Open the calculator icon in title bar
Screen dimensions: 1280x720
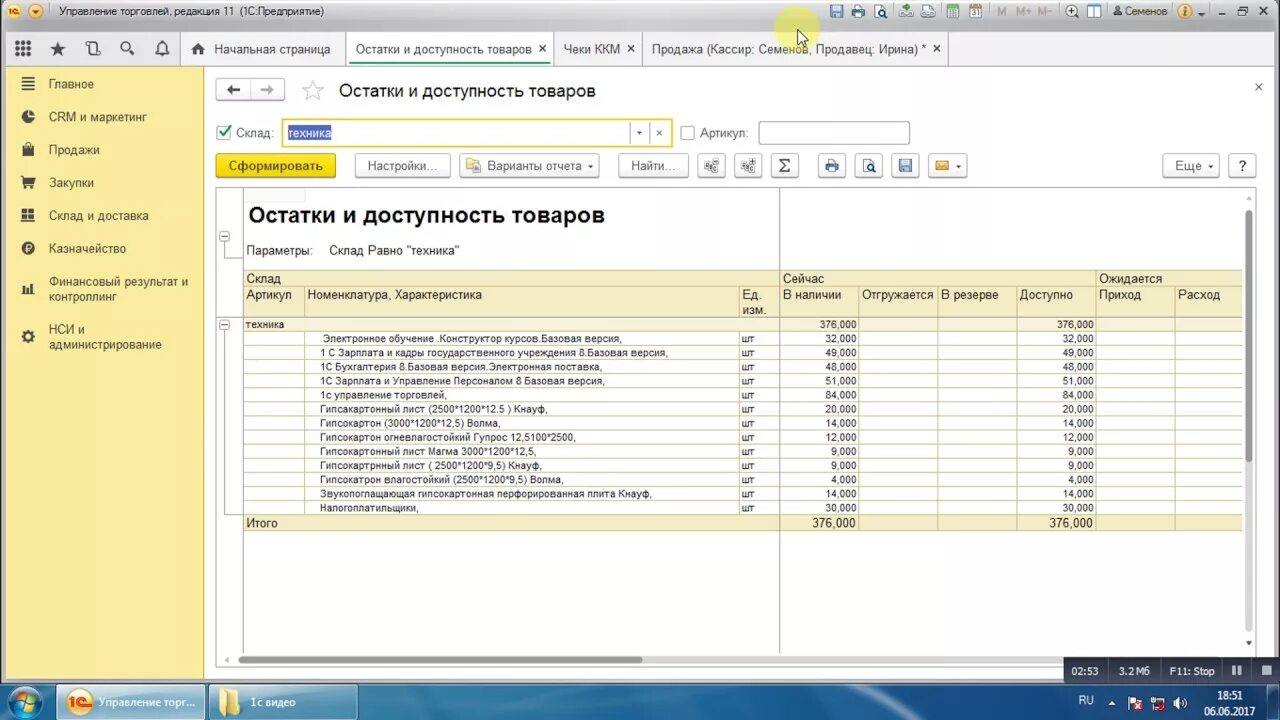[953, 11]
